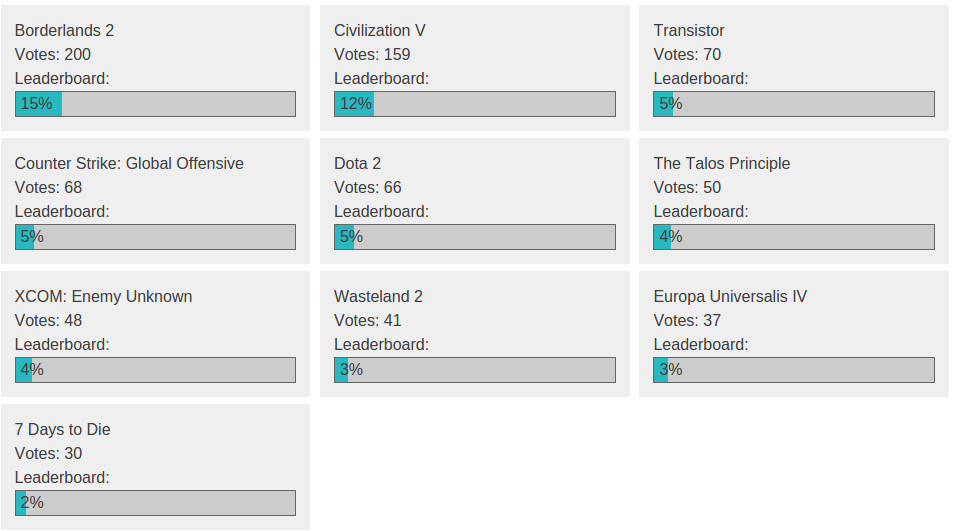Open the Wasteland 2 entry
This screenshot has width=953, height=531.
(378, 296)
